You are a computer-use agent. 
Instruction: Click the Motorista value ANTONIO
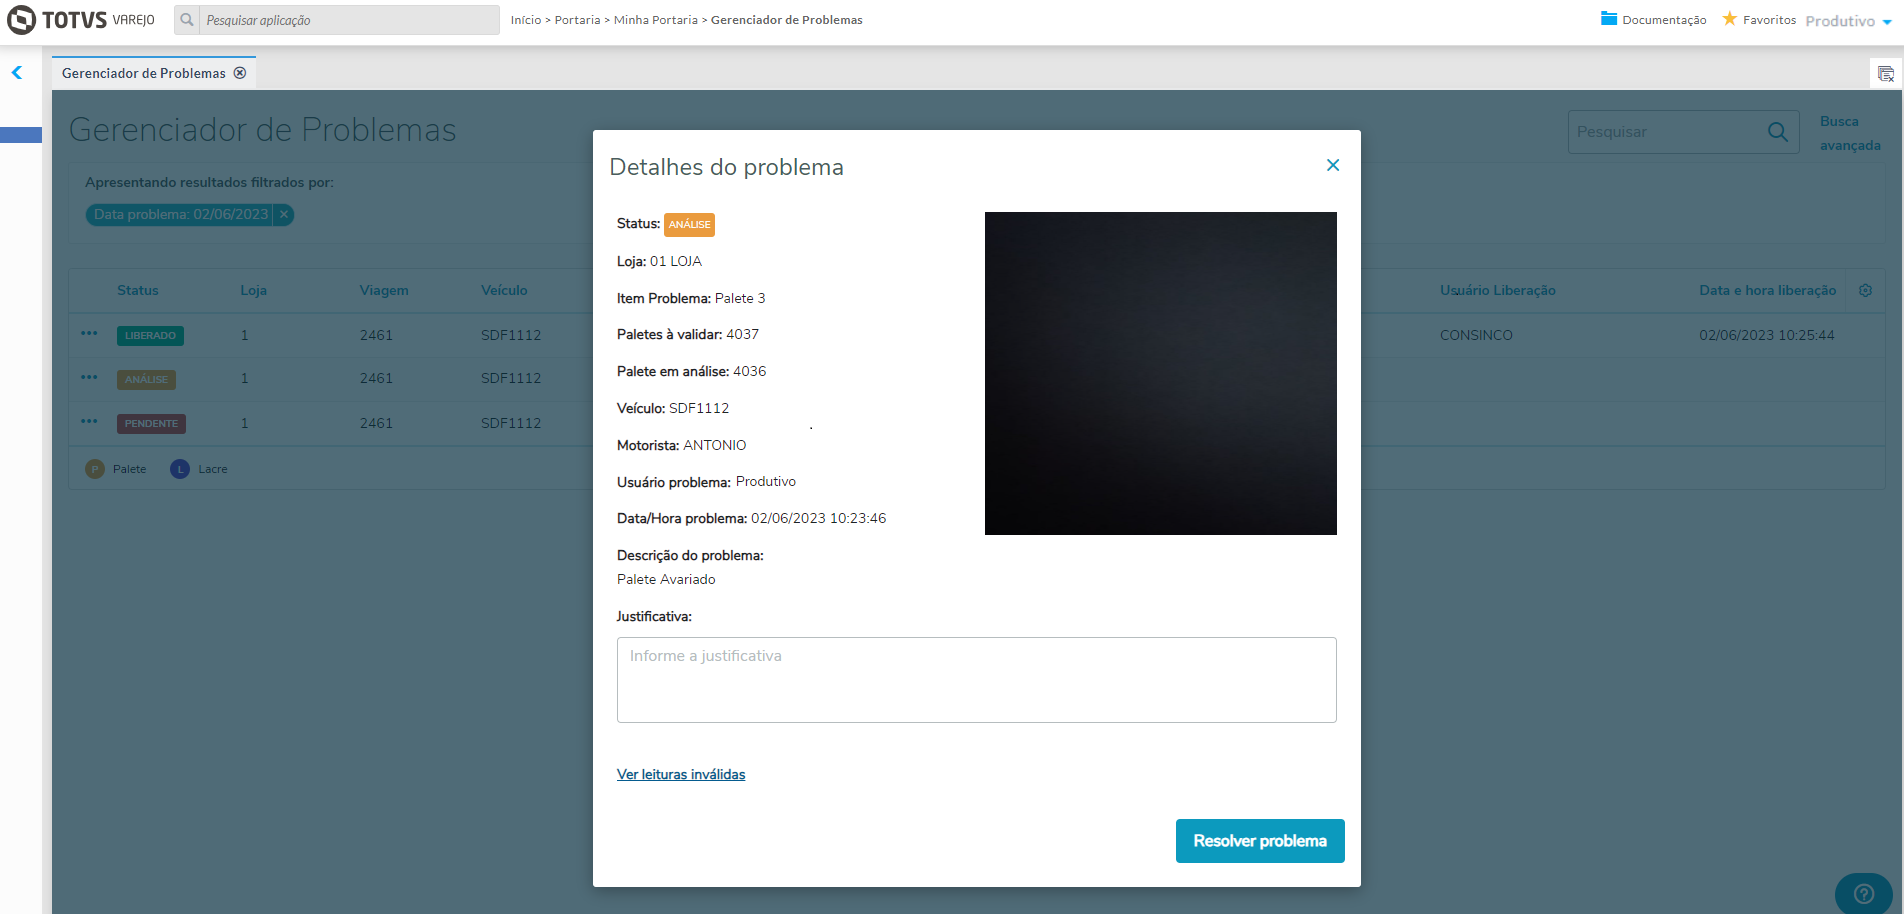tap(715, 445)
